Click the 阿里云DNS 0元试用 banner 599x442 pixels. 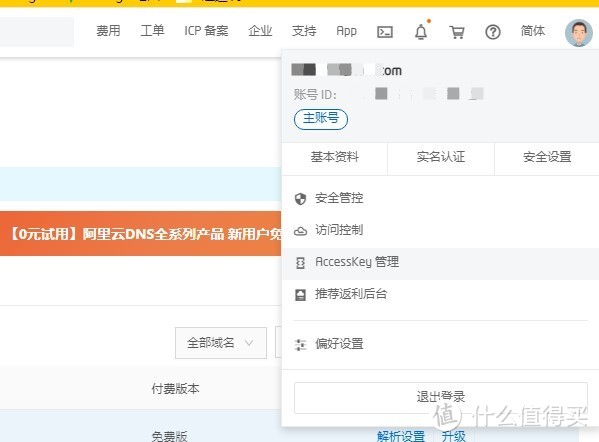click(141, 233)
